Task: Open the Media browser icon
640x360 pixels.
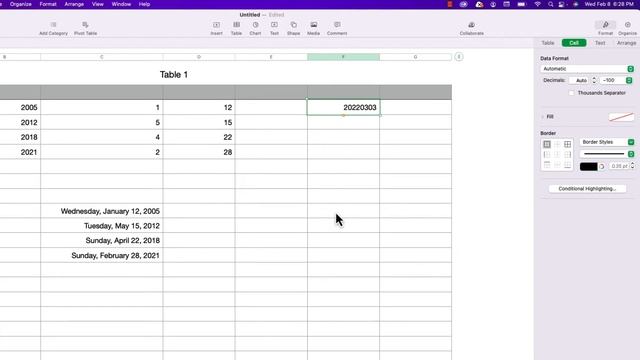Action: click(313, 25)
